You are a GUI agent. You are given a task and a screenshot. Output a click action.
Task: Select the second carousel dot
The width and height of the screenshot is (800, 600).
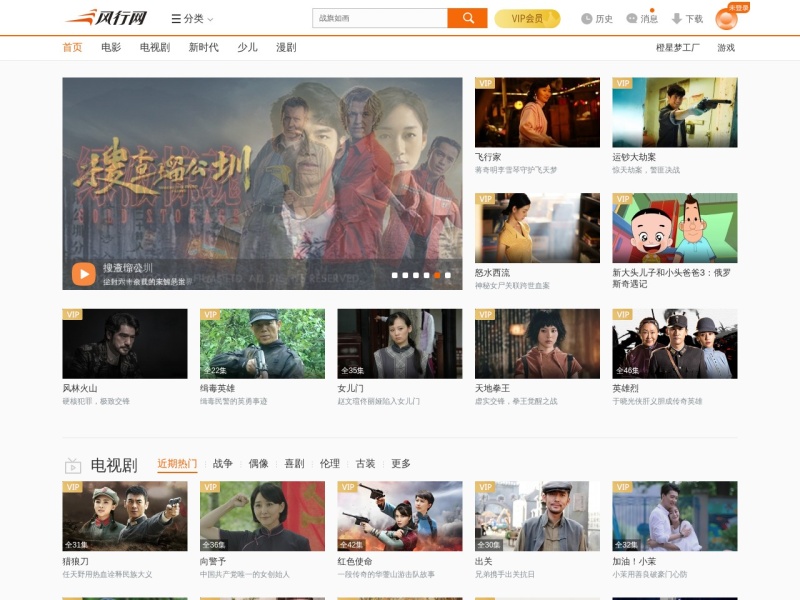point(405,275)
